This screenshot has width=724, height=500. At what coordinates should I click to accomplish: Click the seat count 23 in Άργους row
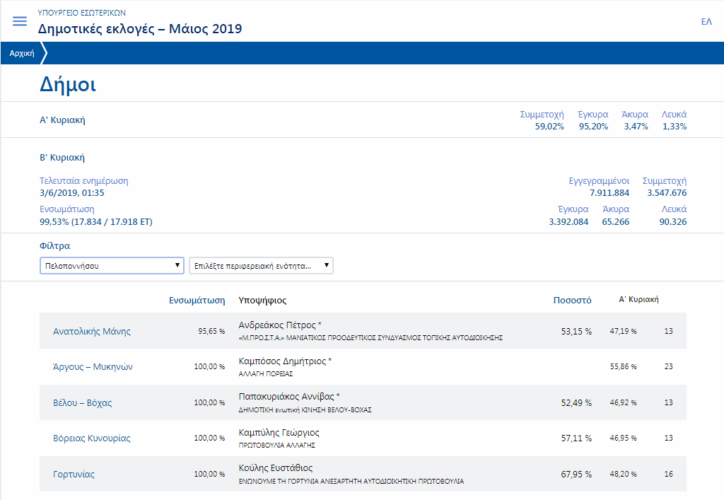(x=669, y=367)
